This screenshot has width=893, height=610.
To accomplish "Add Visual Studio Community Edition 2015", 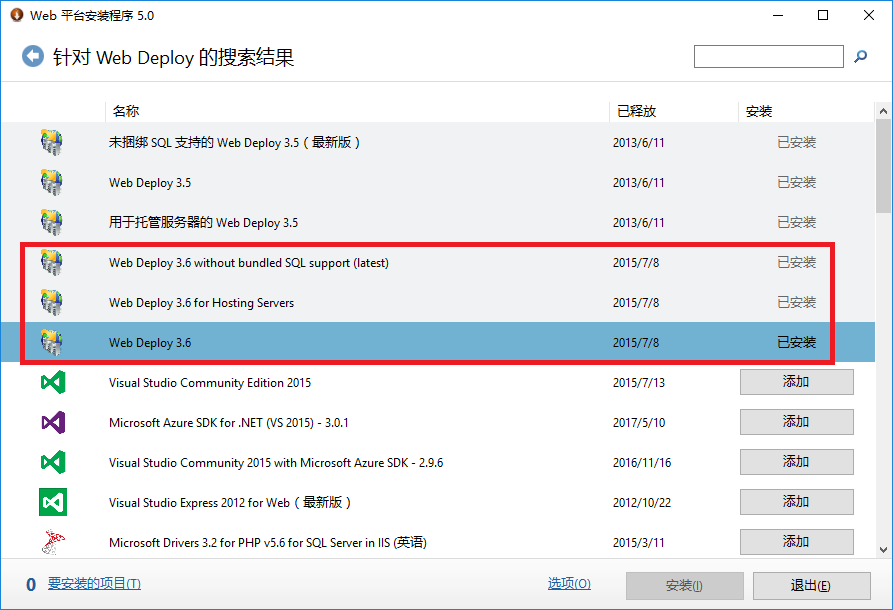I will point(797,382).
